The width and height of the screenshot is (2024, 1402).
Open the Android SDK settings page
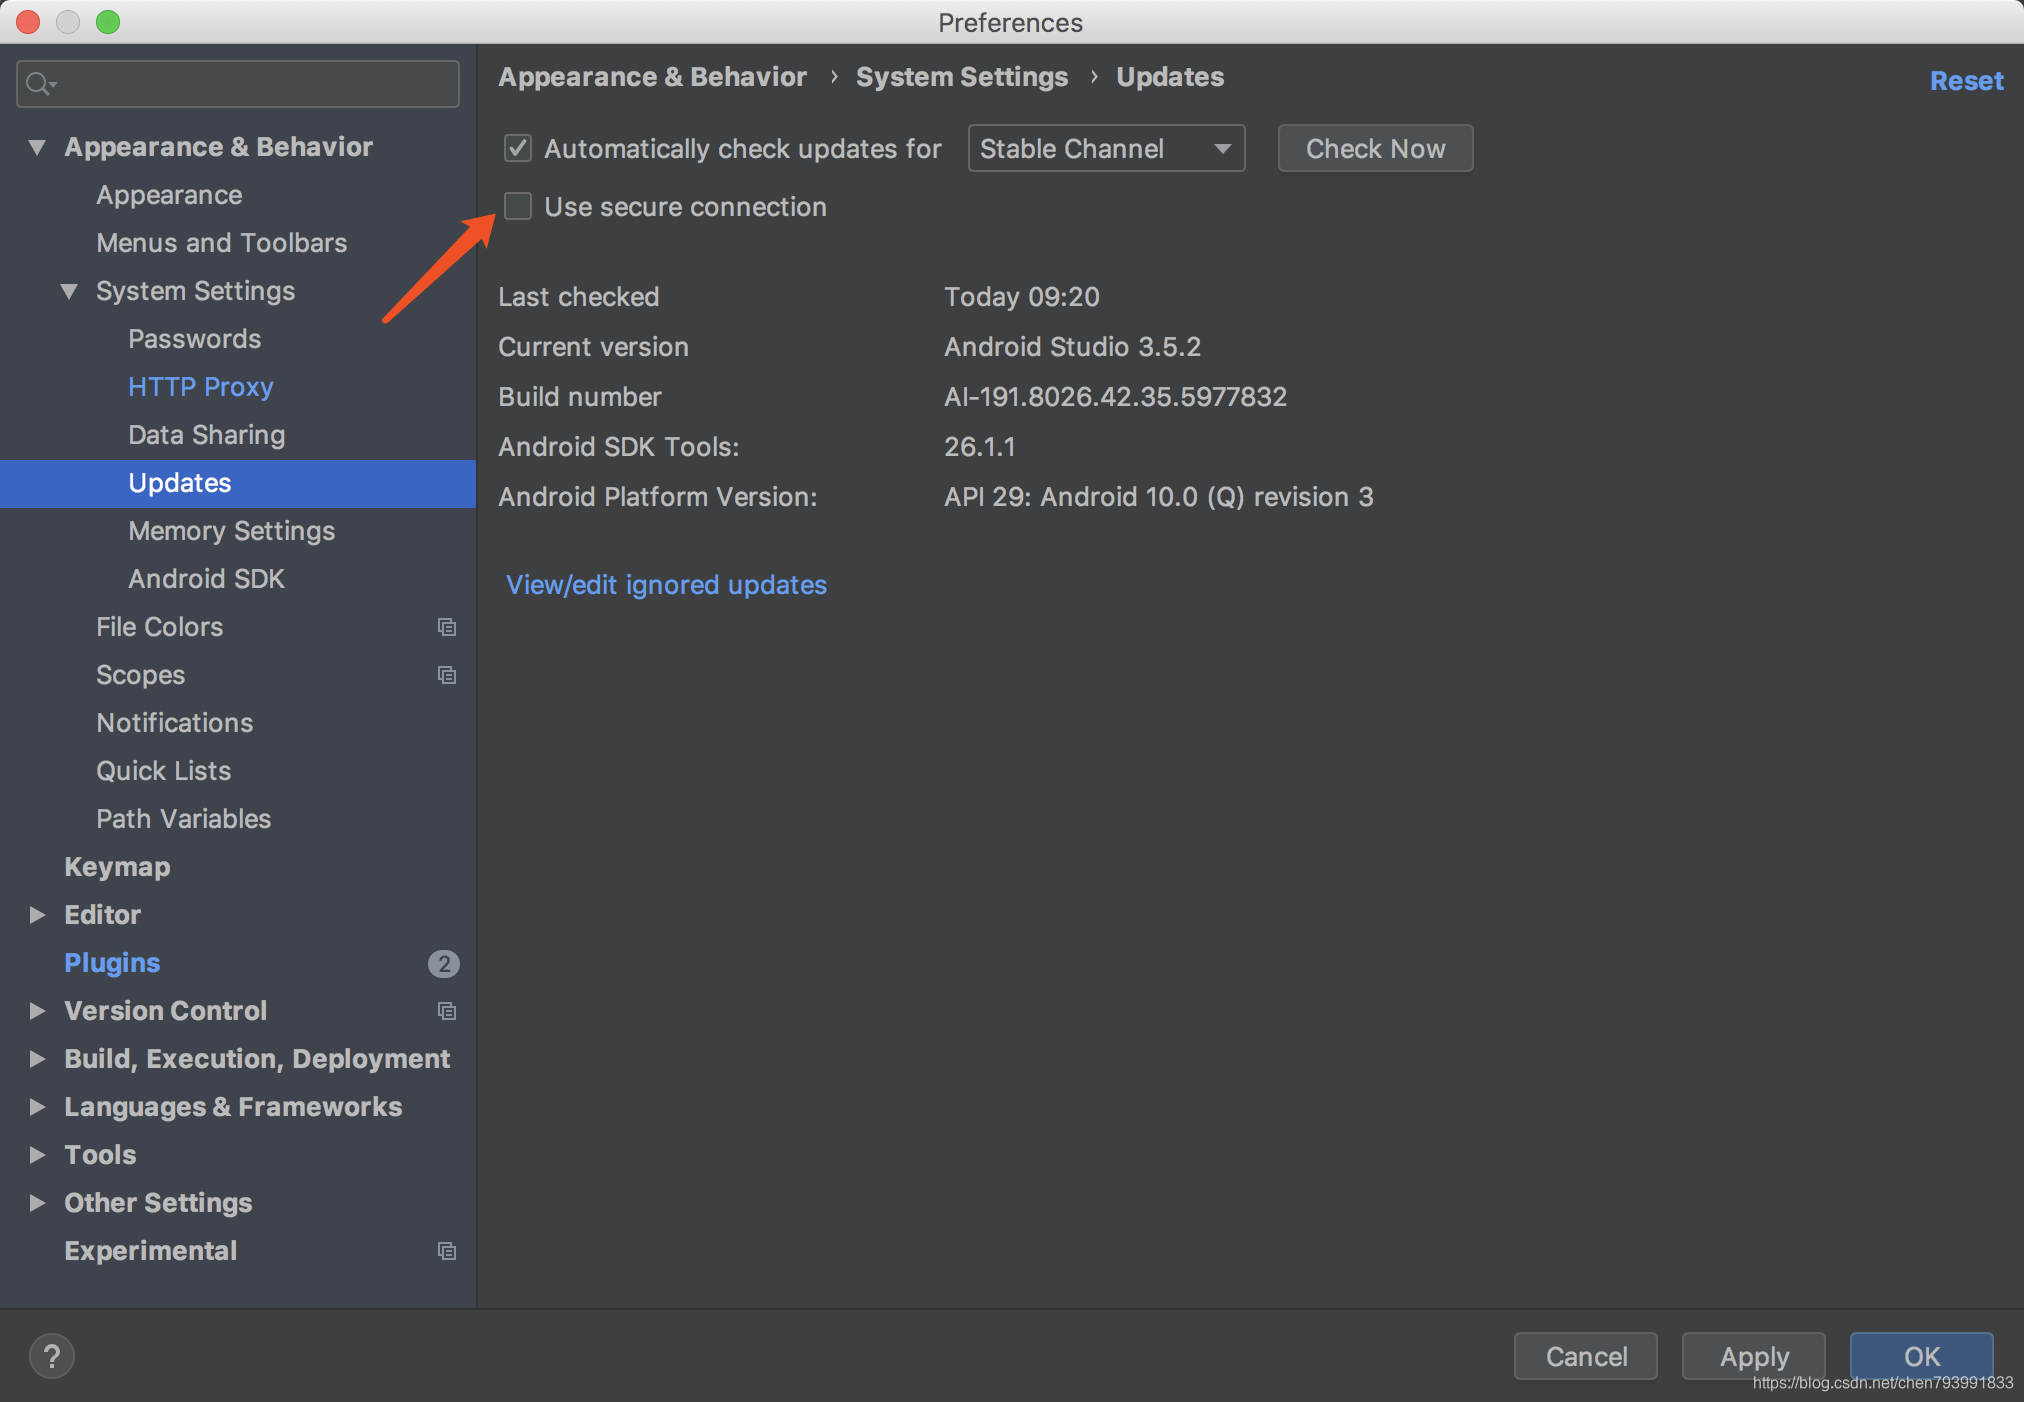point(206,579)
